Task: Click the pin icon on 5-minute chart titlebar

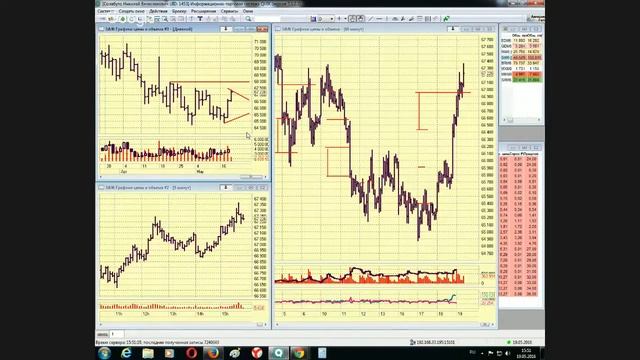Action: coord(225,187)
